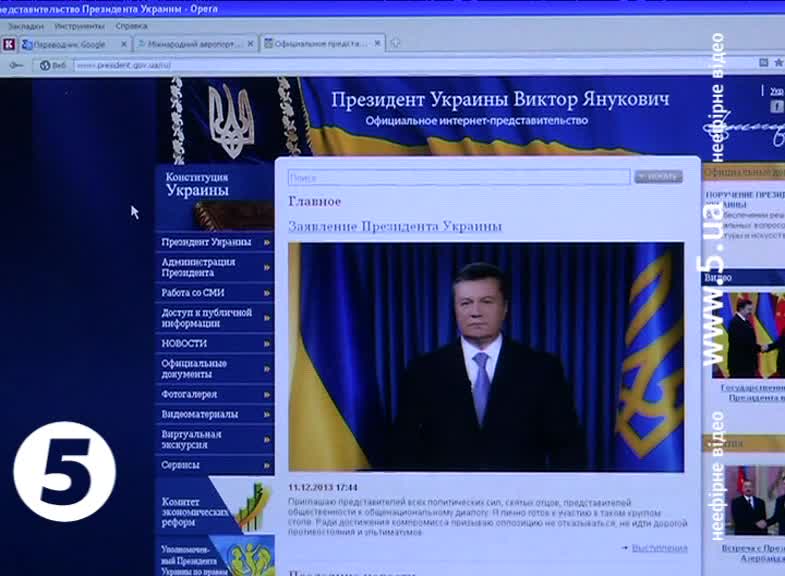Screen dimensions: 785x576
Task: Open the Конституция Украины banner
Action: 214,188
